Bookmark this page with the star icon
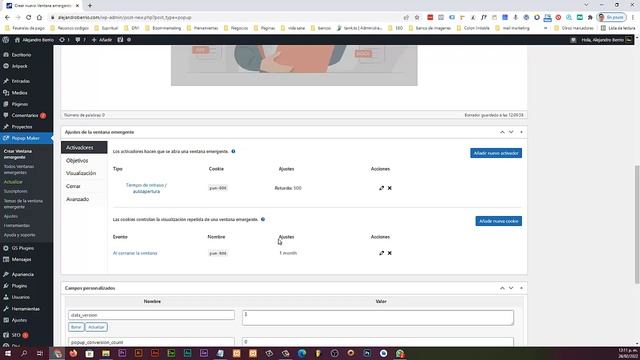640x360 pixels. point(417,18)
